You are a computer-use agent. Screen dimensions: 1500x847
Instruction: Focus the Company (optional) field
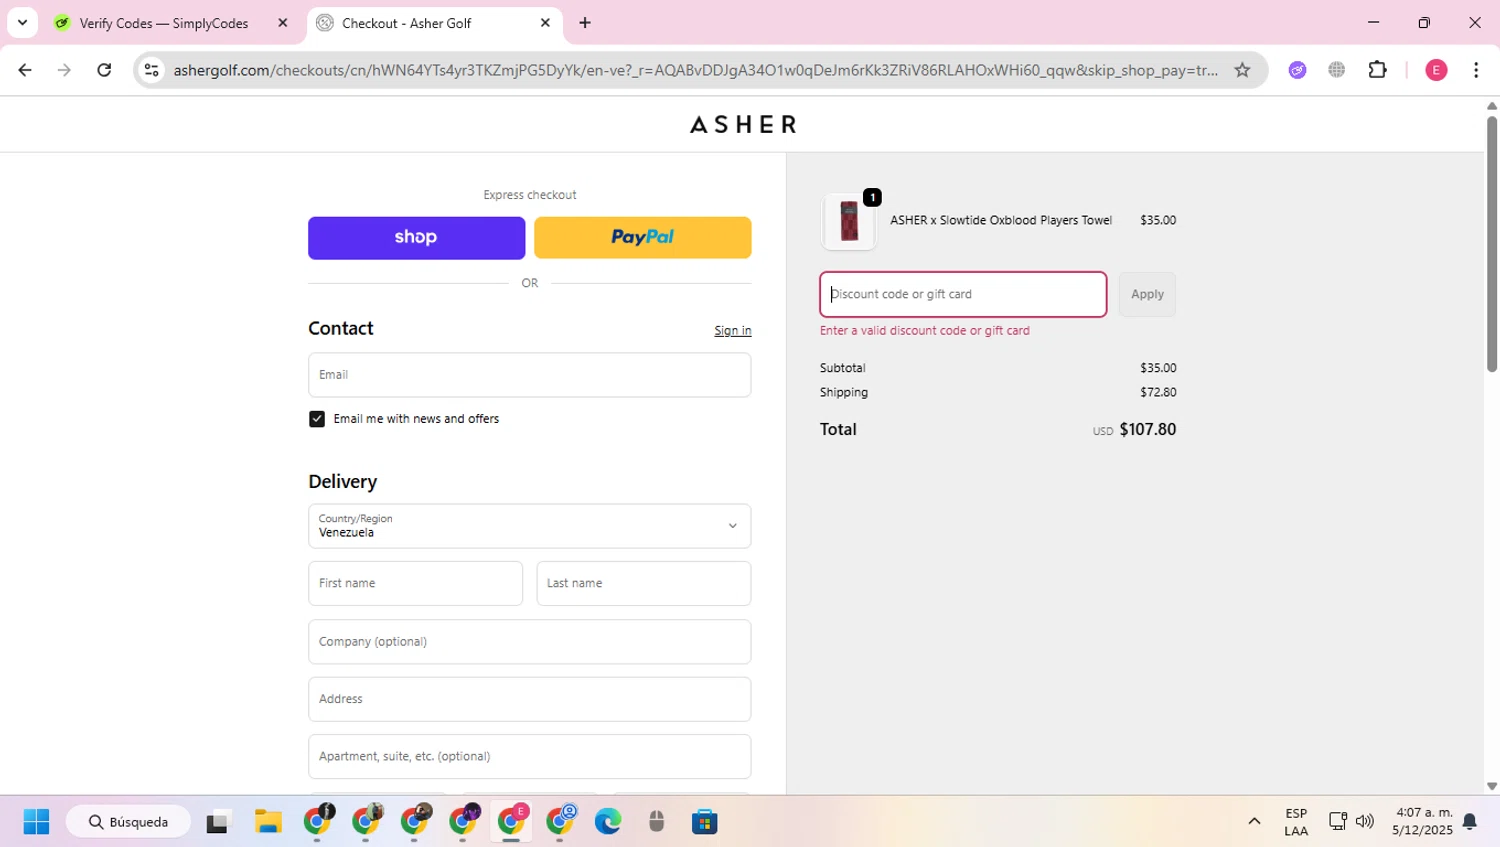pos(529,642)
